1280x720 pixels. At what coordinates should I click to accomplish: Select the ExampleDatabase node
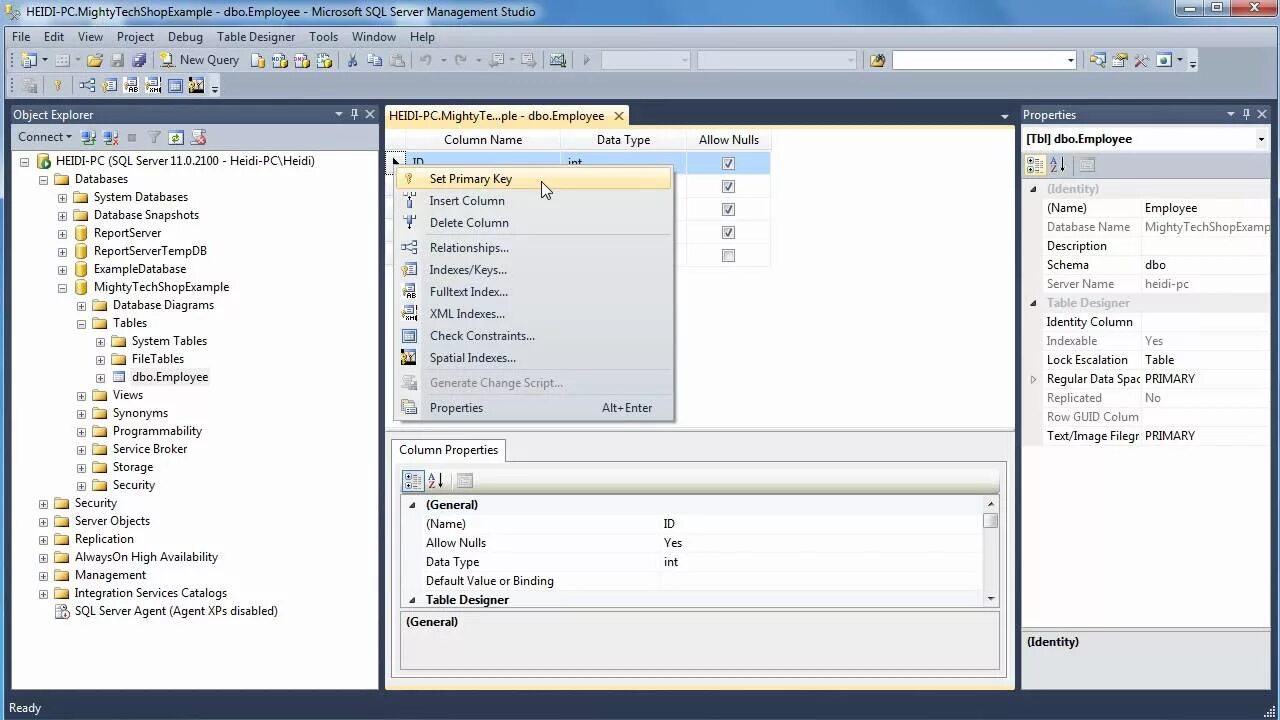[x=139, y=269]
